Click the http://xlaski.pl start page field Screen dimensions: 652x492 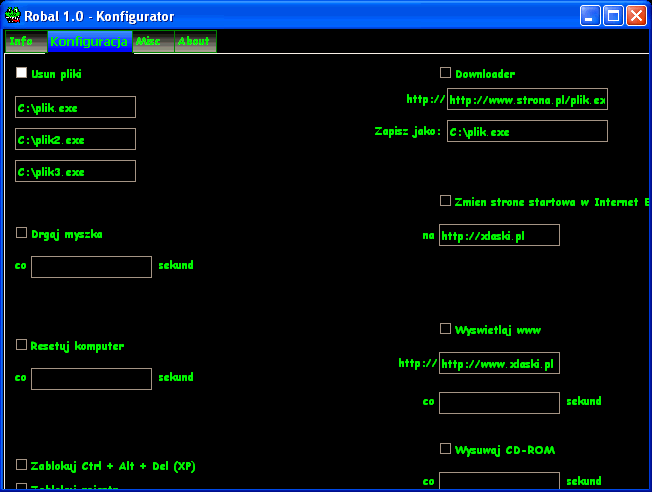(499, 235)
